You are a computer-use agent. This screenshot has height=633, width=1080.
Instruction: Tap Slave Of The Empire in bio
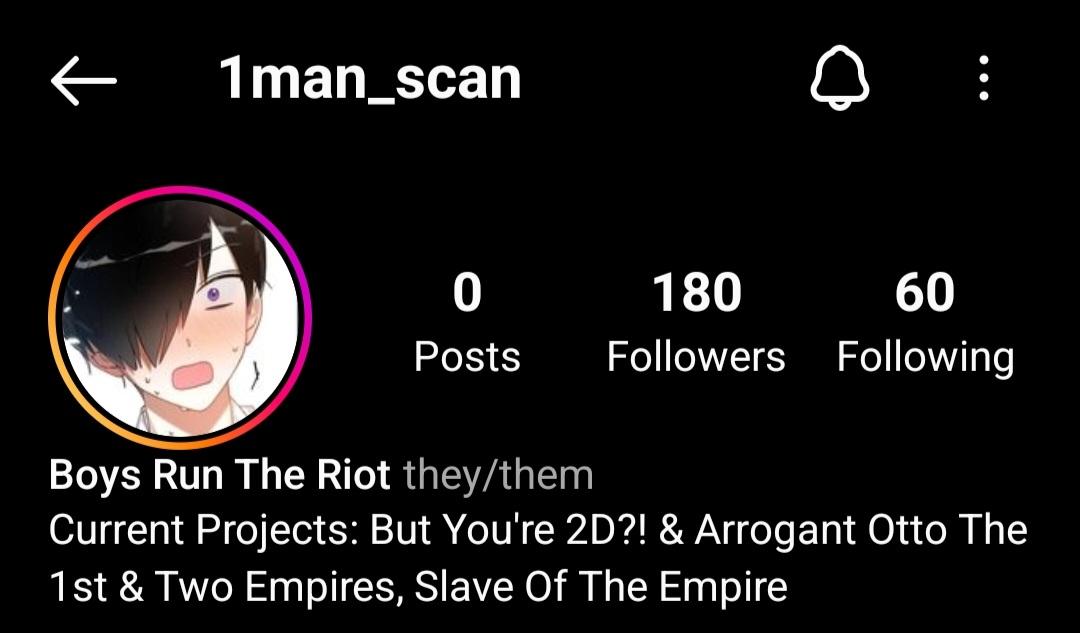(601, 586)
